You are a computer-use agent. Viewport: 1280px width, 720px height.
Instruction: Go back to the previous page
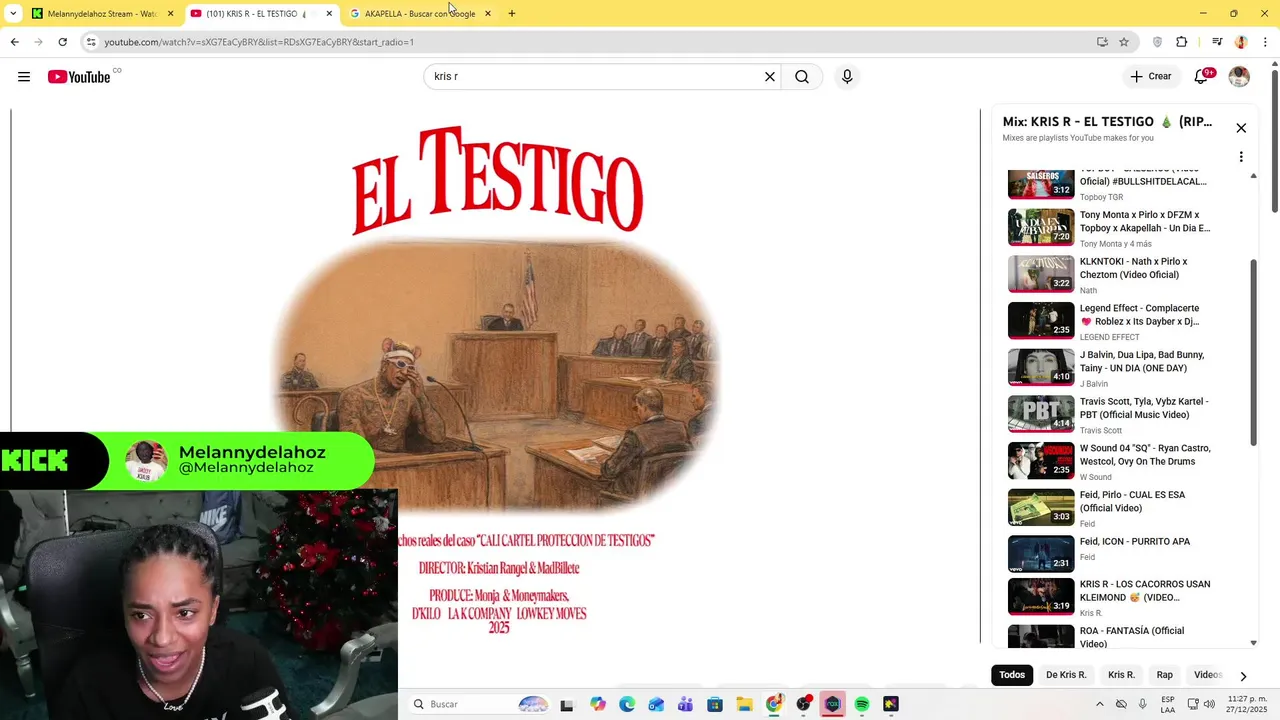[14, 42]
